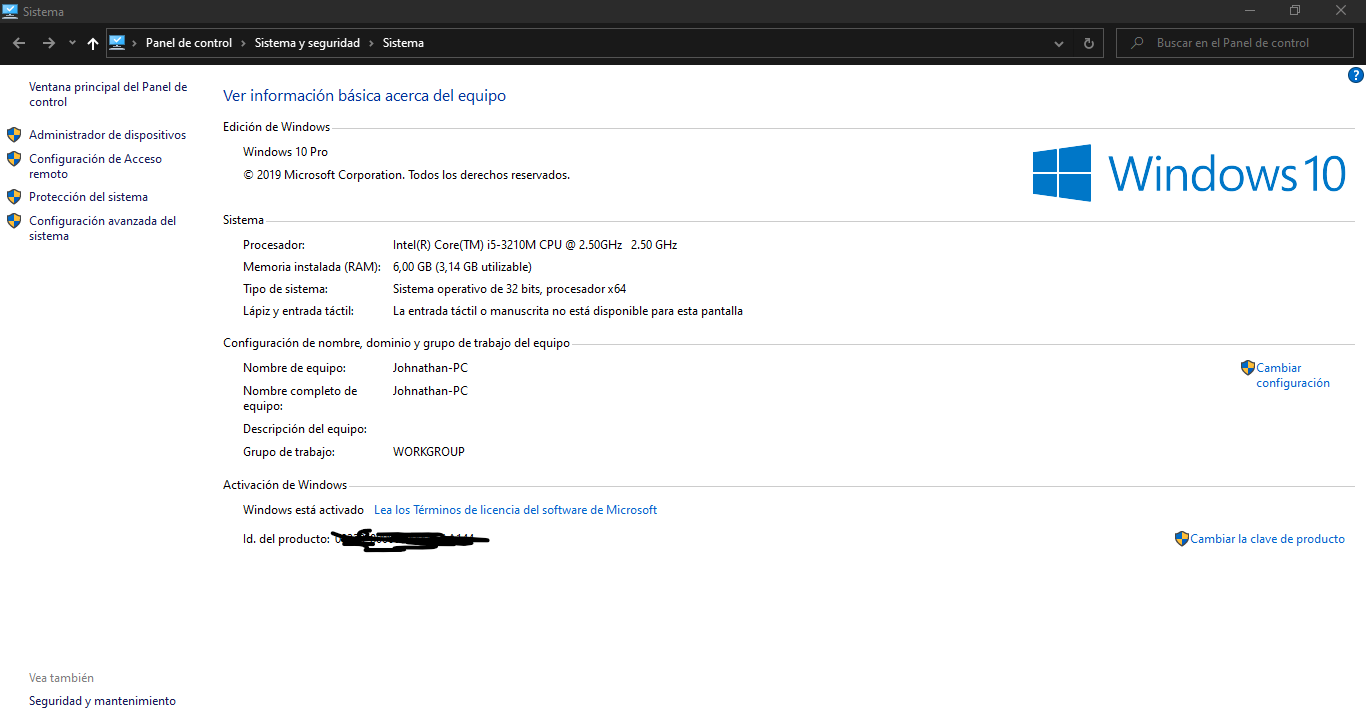Open help with the blue question mark icon

(x=1356, y=75)
